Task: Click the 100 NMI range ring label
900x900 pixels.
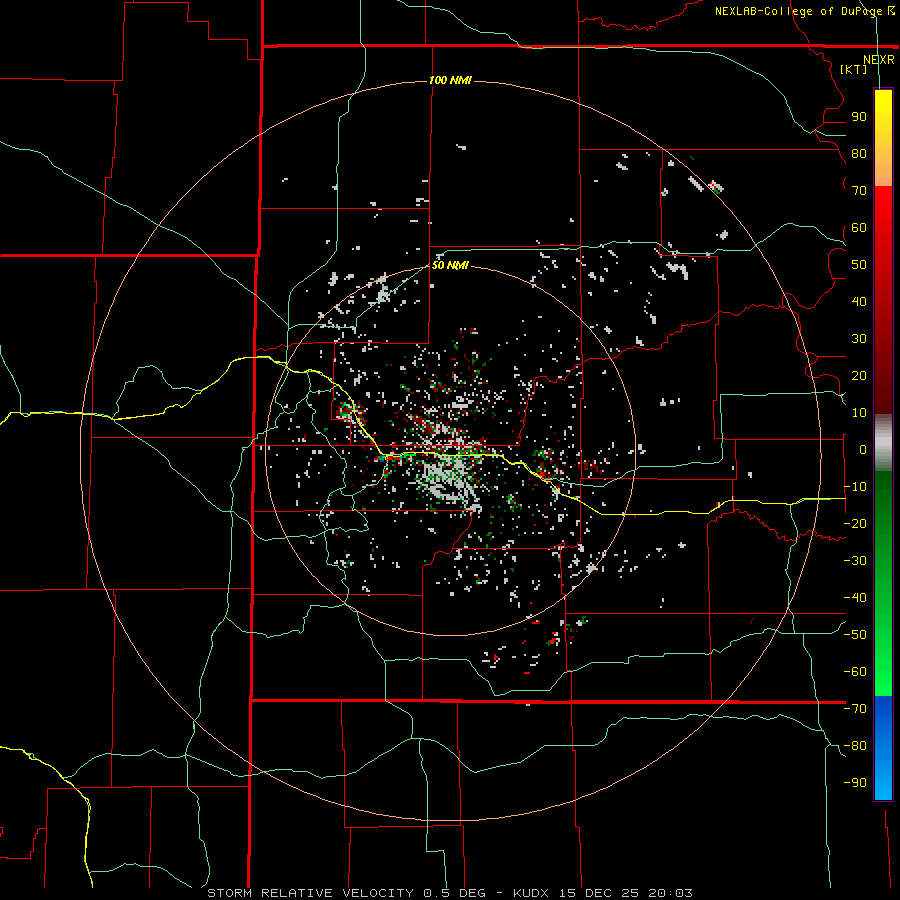Action: click(x=450, y=80)
